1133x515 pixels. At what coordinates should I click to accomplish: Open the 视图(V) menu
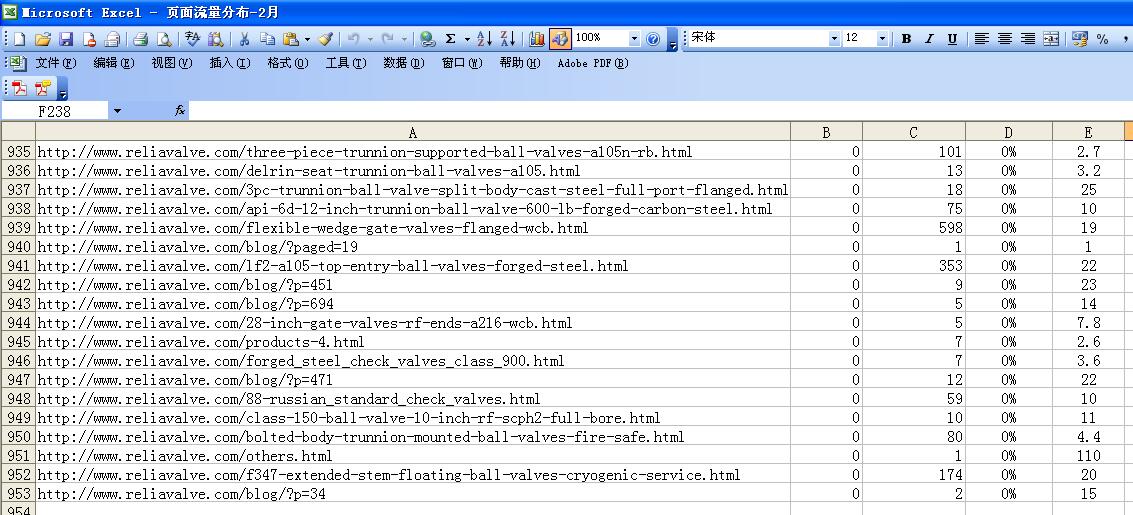(171, 63)
